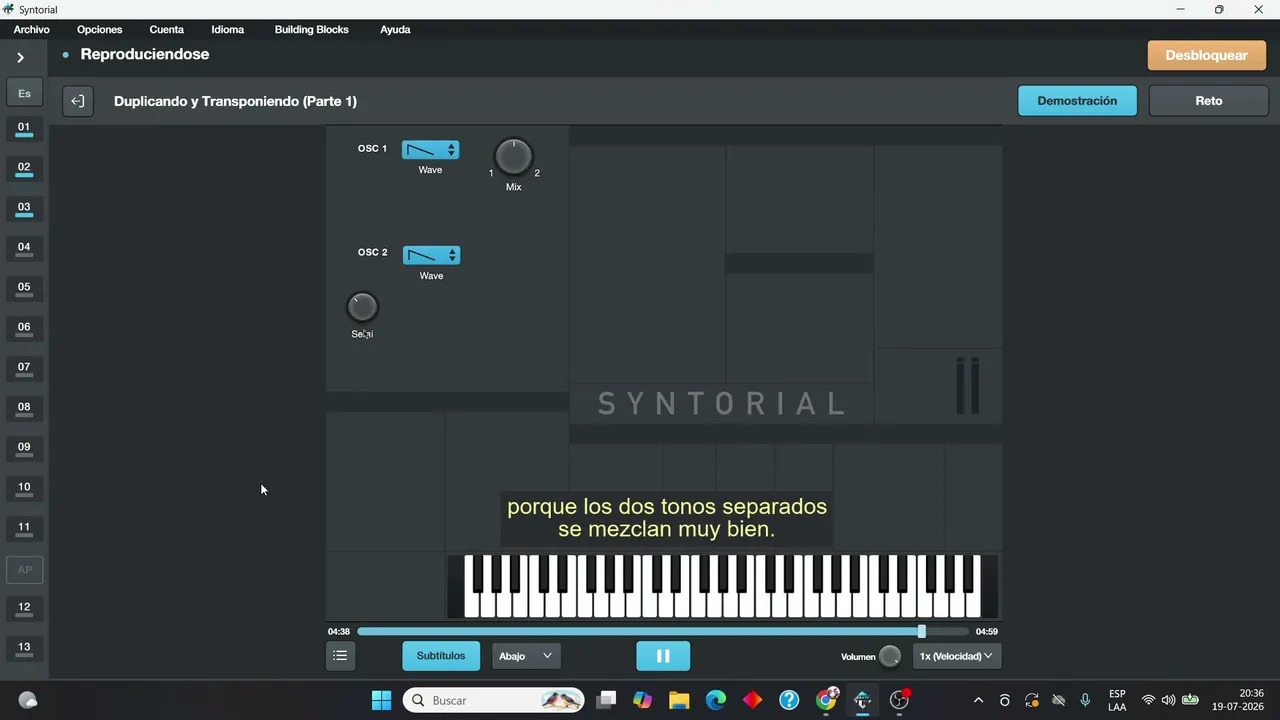Toggle Subtítulos on or off

[x=441, y=656]
